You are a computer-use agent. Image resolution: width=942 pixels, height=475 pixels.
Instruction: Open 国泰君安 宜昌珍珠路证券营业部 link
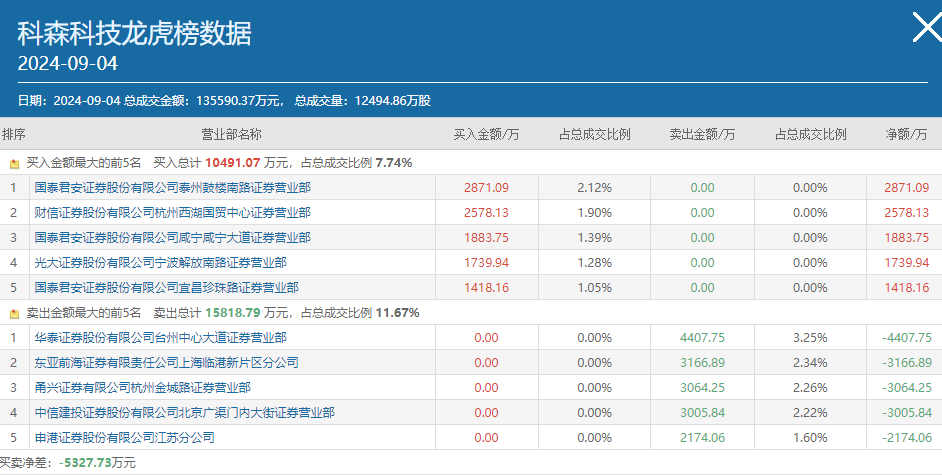pyautogui.click(x=166, y=288)
